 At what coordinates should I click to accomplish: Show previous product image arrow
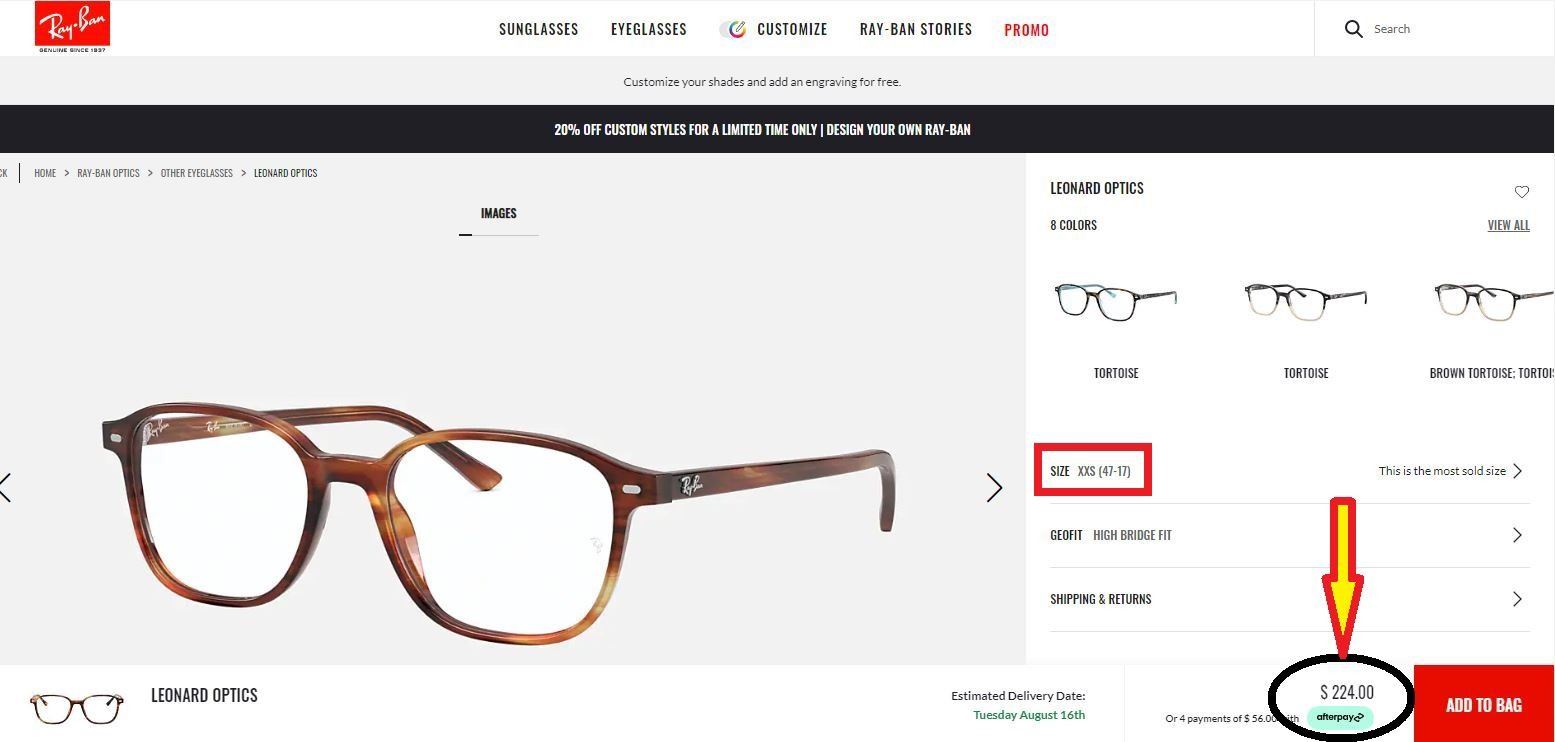6,488
